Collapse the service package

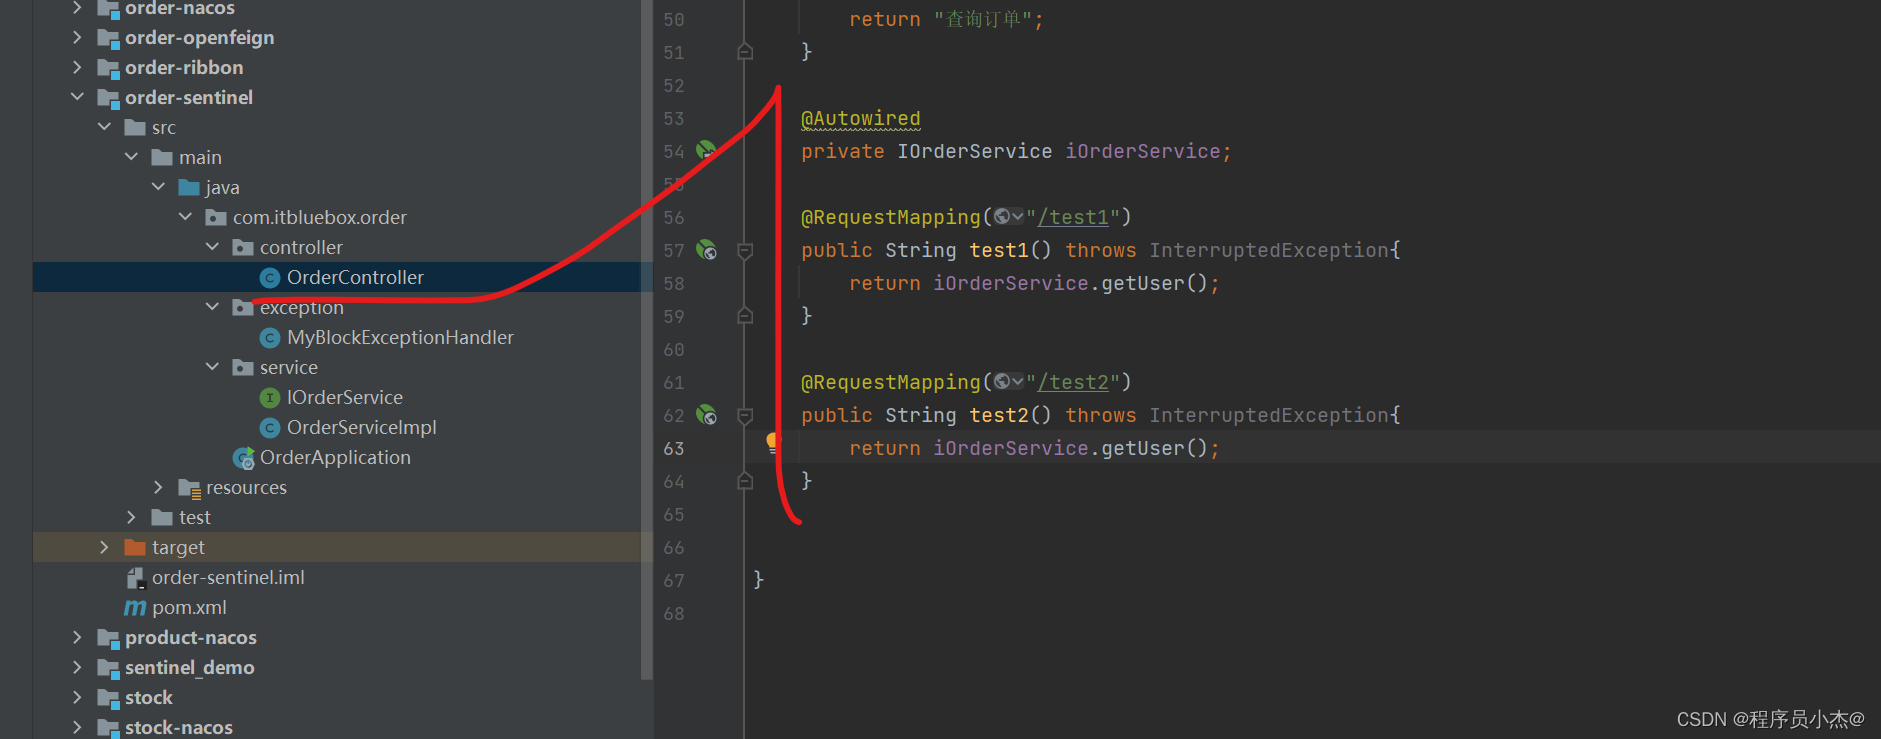212,367
